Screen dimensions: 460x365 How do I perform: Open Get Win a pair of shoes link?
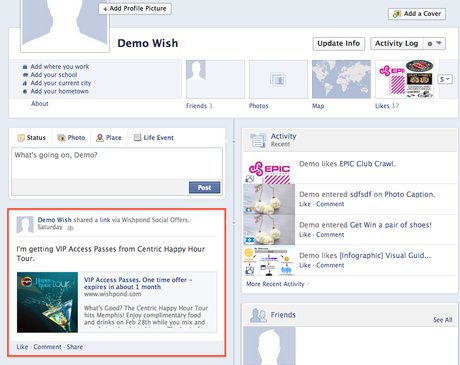[x=391, y=225]
